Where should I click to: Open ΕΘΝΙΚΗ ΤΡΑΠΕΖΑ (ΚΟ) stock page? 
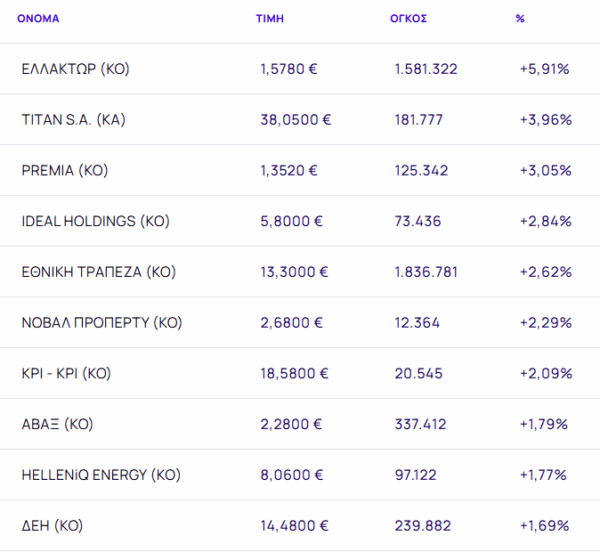[x=101, y=272]
